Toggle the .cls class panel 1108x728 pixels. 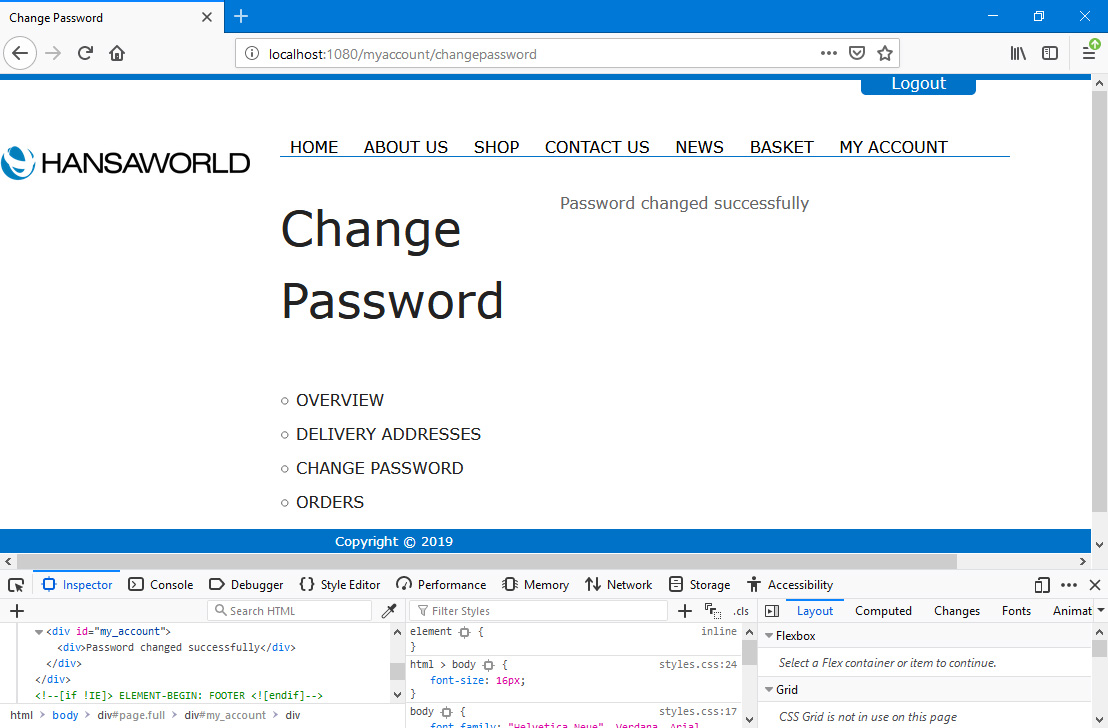click(x=740, y=611)
